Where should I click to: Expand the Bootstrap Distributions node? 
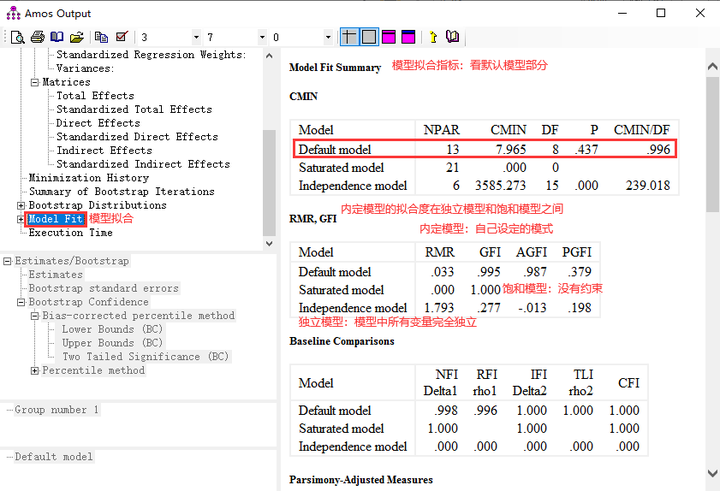pos(21,205)
